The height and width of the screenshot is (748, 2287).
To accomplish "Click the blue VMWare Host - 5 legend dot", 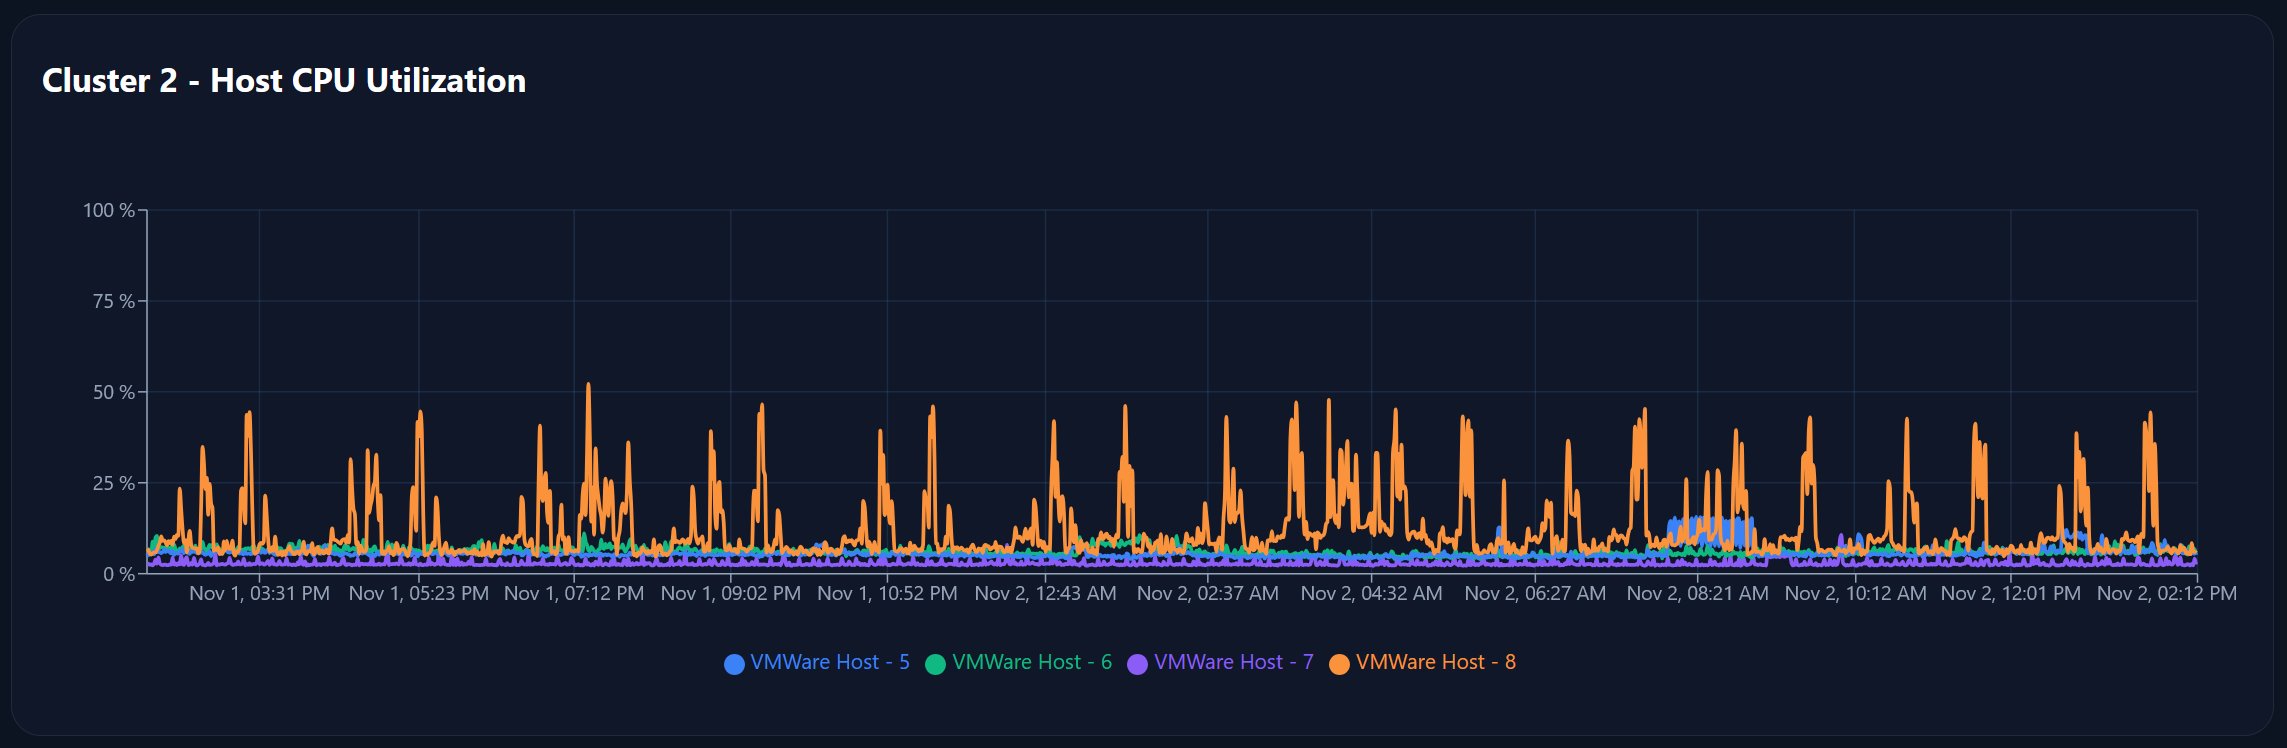I will point(734,664).
